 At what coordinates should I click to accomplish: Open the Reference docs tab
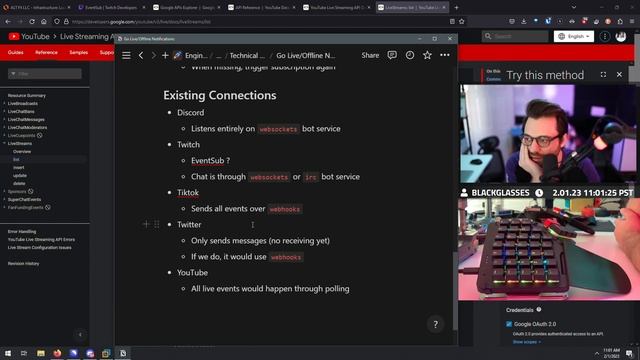[x=46, y=52]
